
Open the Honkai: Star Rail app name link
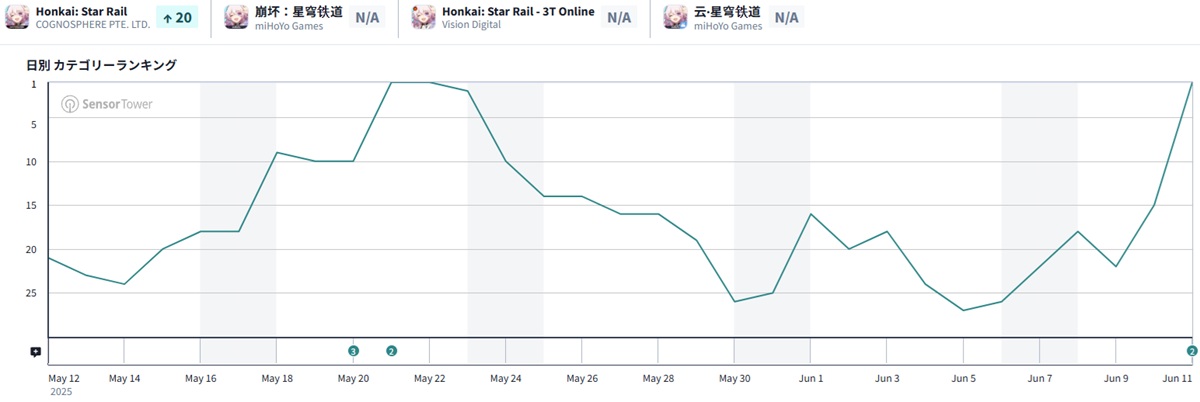click(82, 11)
